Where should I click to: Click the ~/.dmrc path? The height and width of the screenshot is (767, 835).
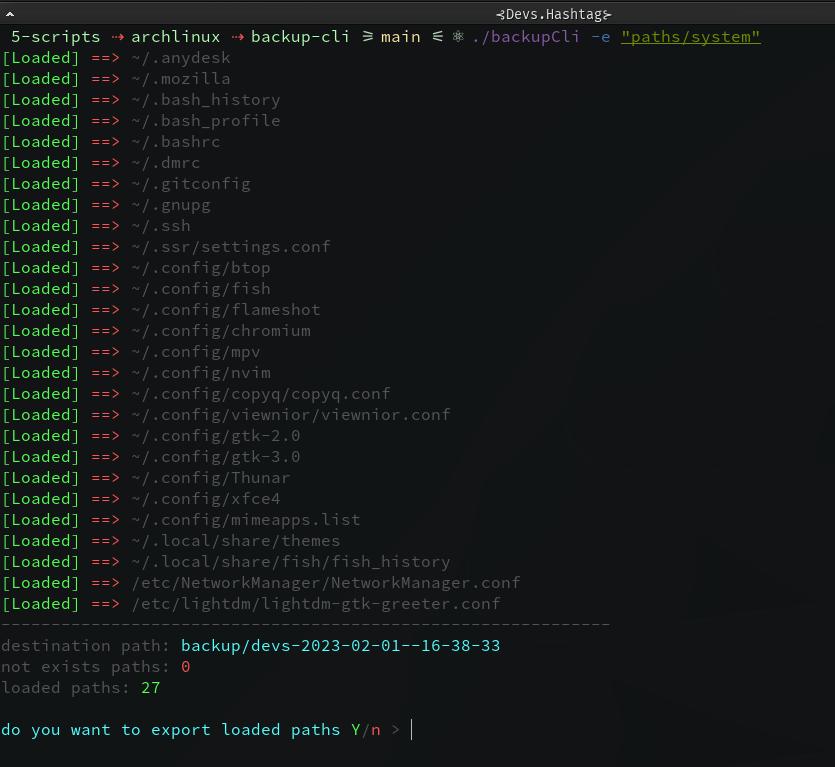[166, 163]
